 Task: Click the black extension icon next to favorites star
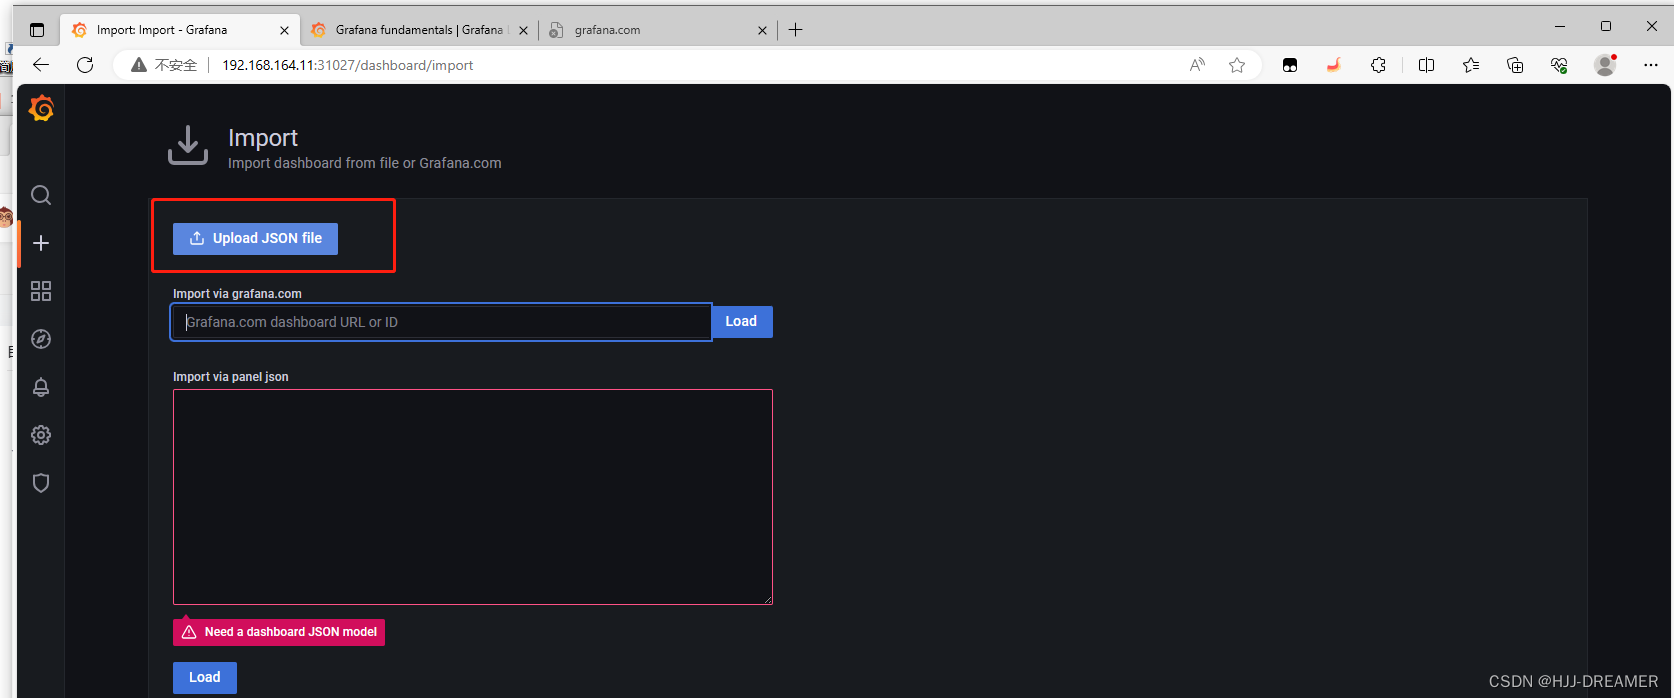click(1290, 65)
